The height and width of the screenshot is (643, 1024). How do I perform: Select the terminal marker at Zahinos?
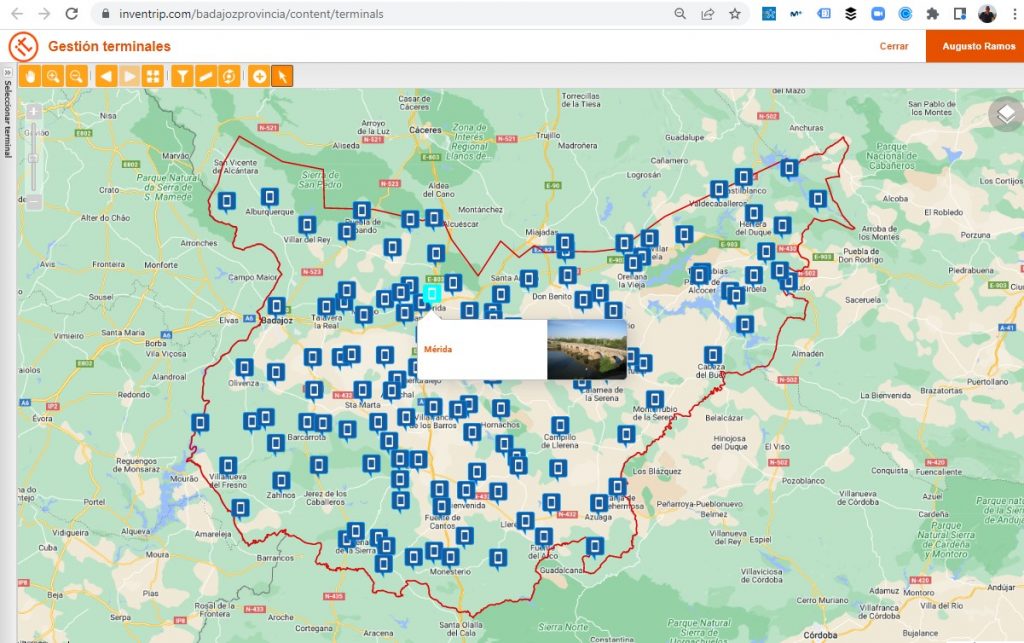pos(281,482)
